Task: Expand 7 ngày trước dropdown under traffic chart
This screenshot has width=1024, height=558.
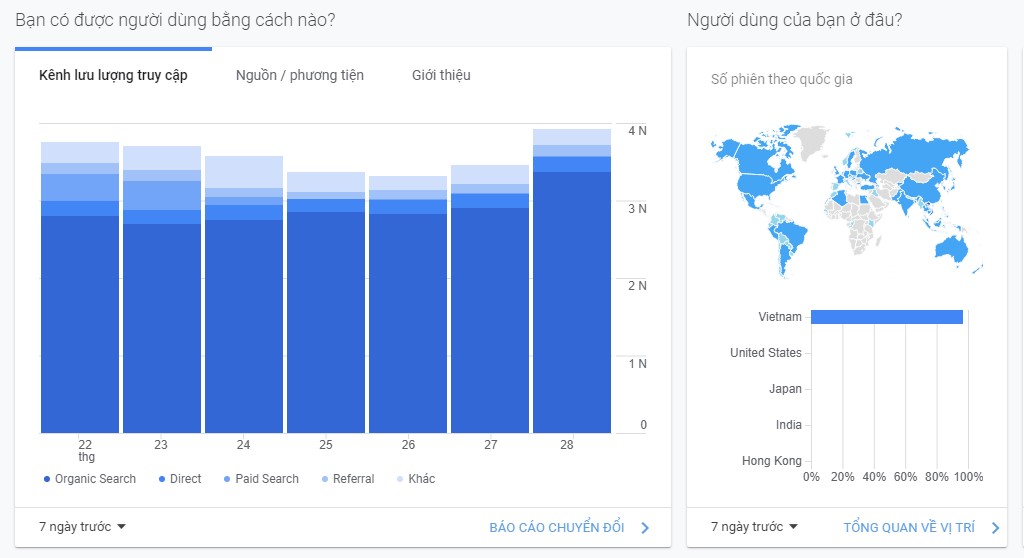Action: [82, 527]
